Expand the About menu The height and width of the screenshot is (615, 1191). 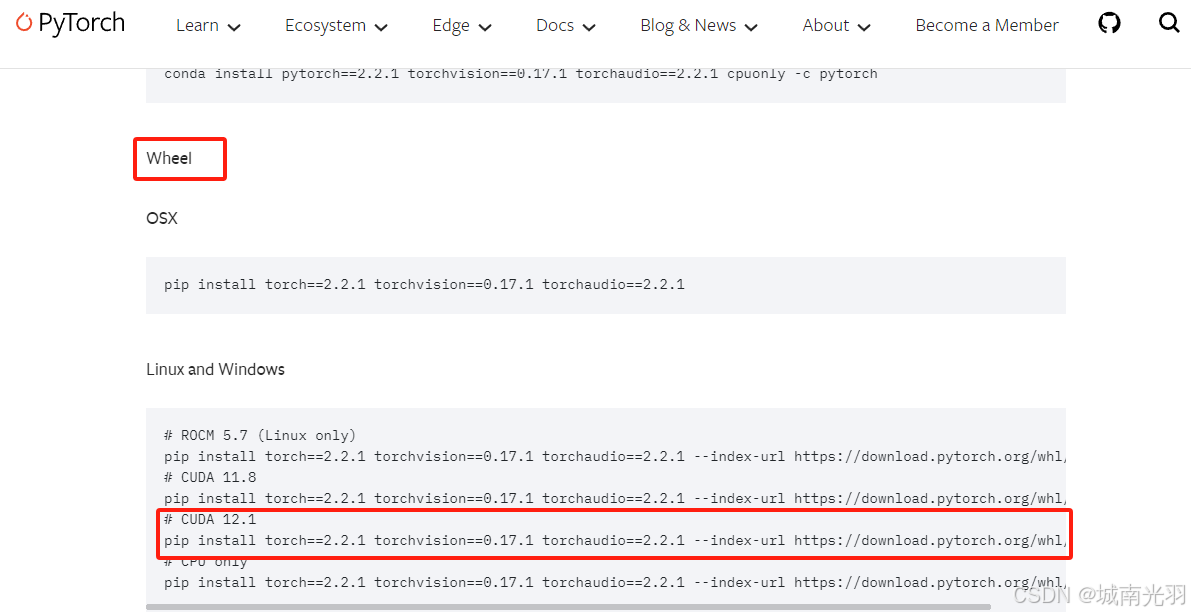(836, 26)
